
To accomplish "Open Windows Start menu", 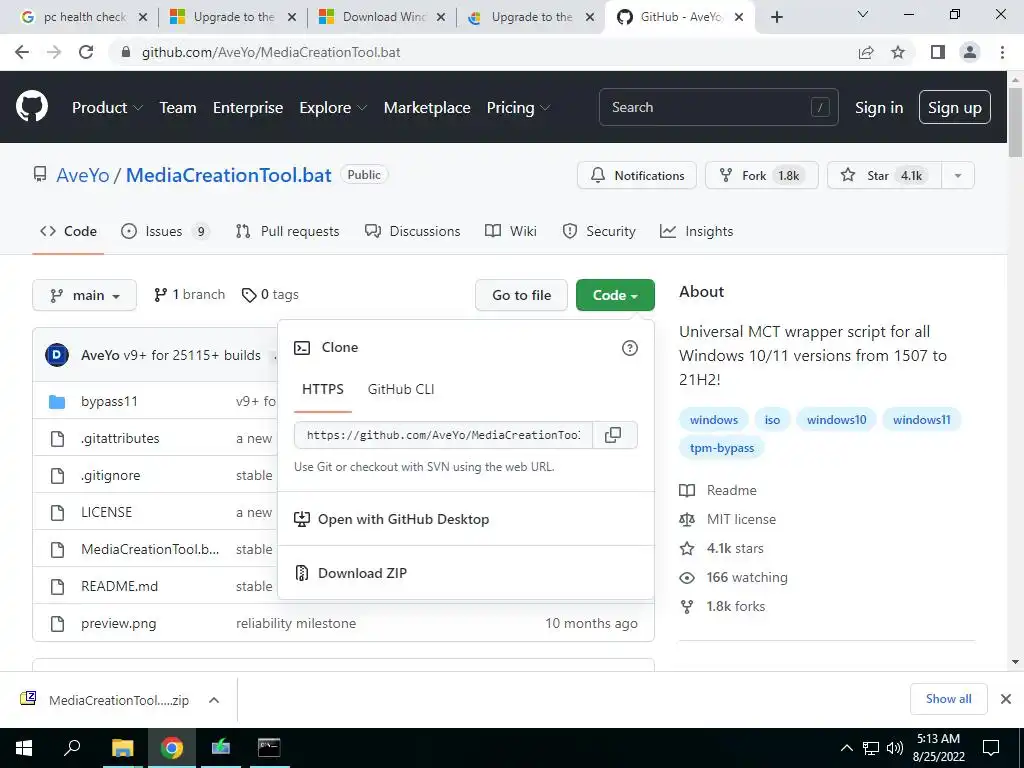I will click(24, 748).
